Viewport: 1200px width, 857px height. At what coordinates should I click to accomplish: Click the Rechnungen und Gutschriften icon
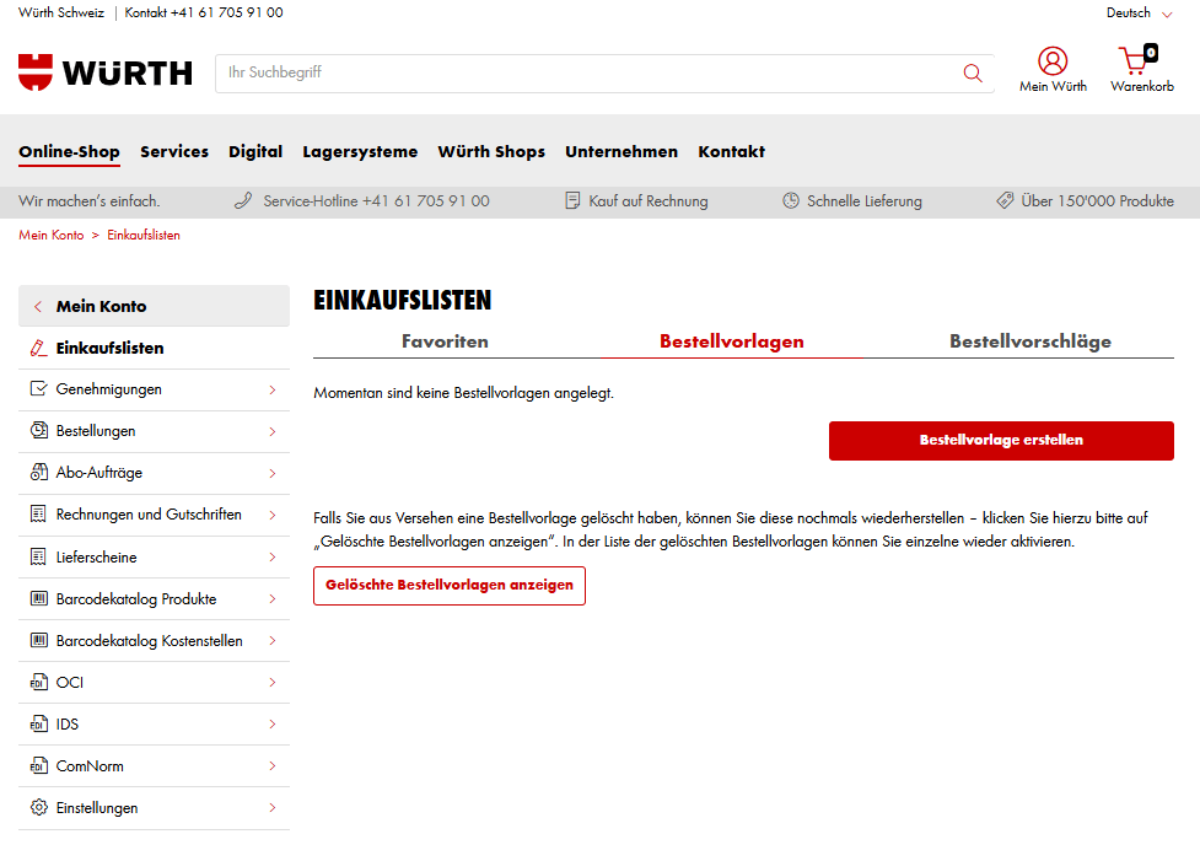point(39,515)
